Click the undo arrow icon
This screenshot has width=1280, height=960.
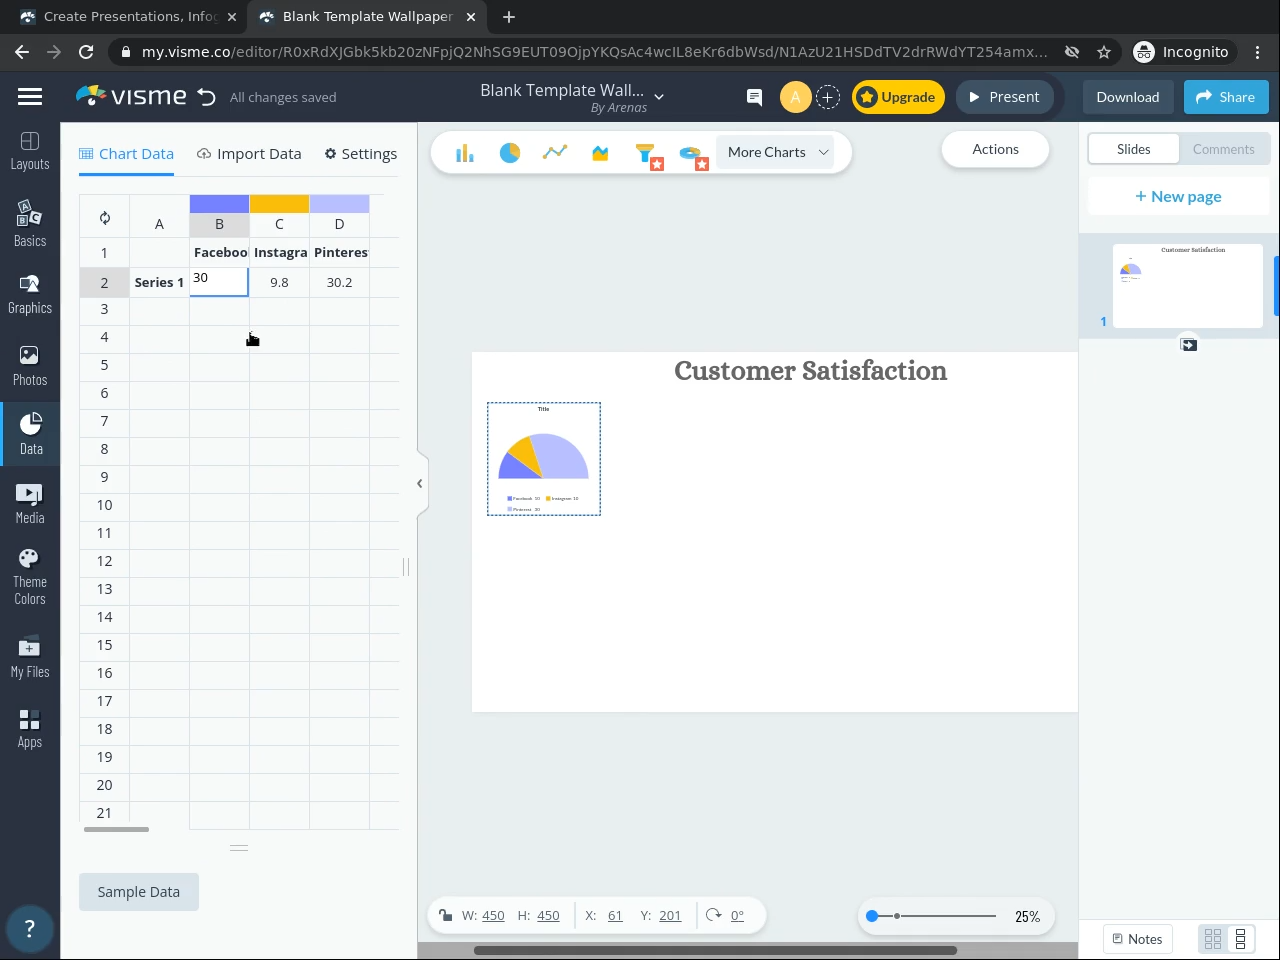(206, 97)
